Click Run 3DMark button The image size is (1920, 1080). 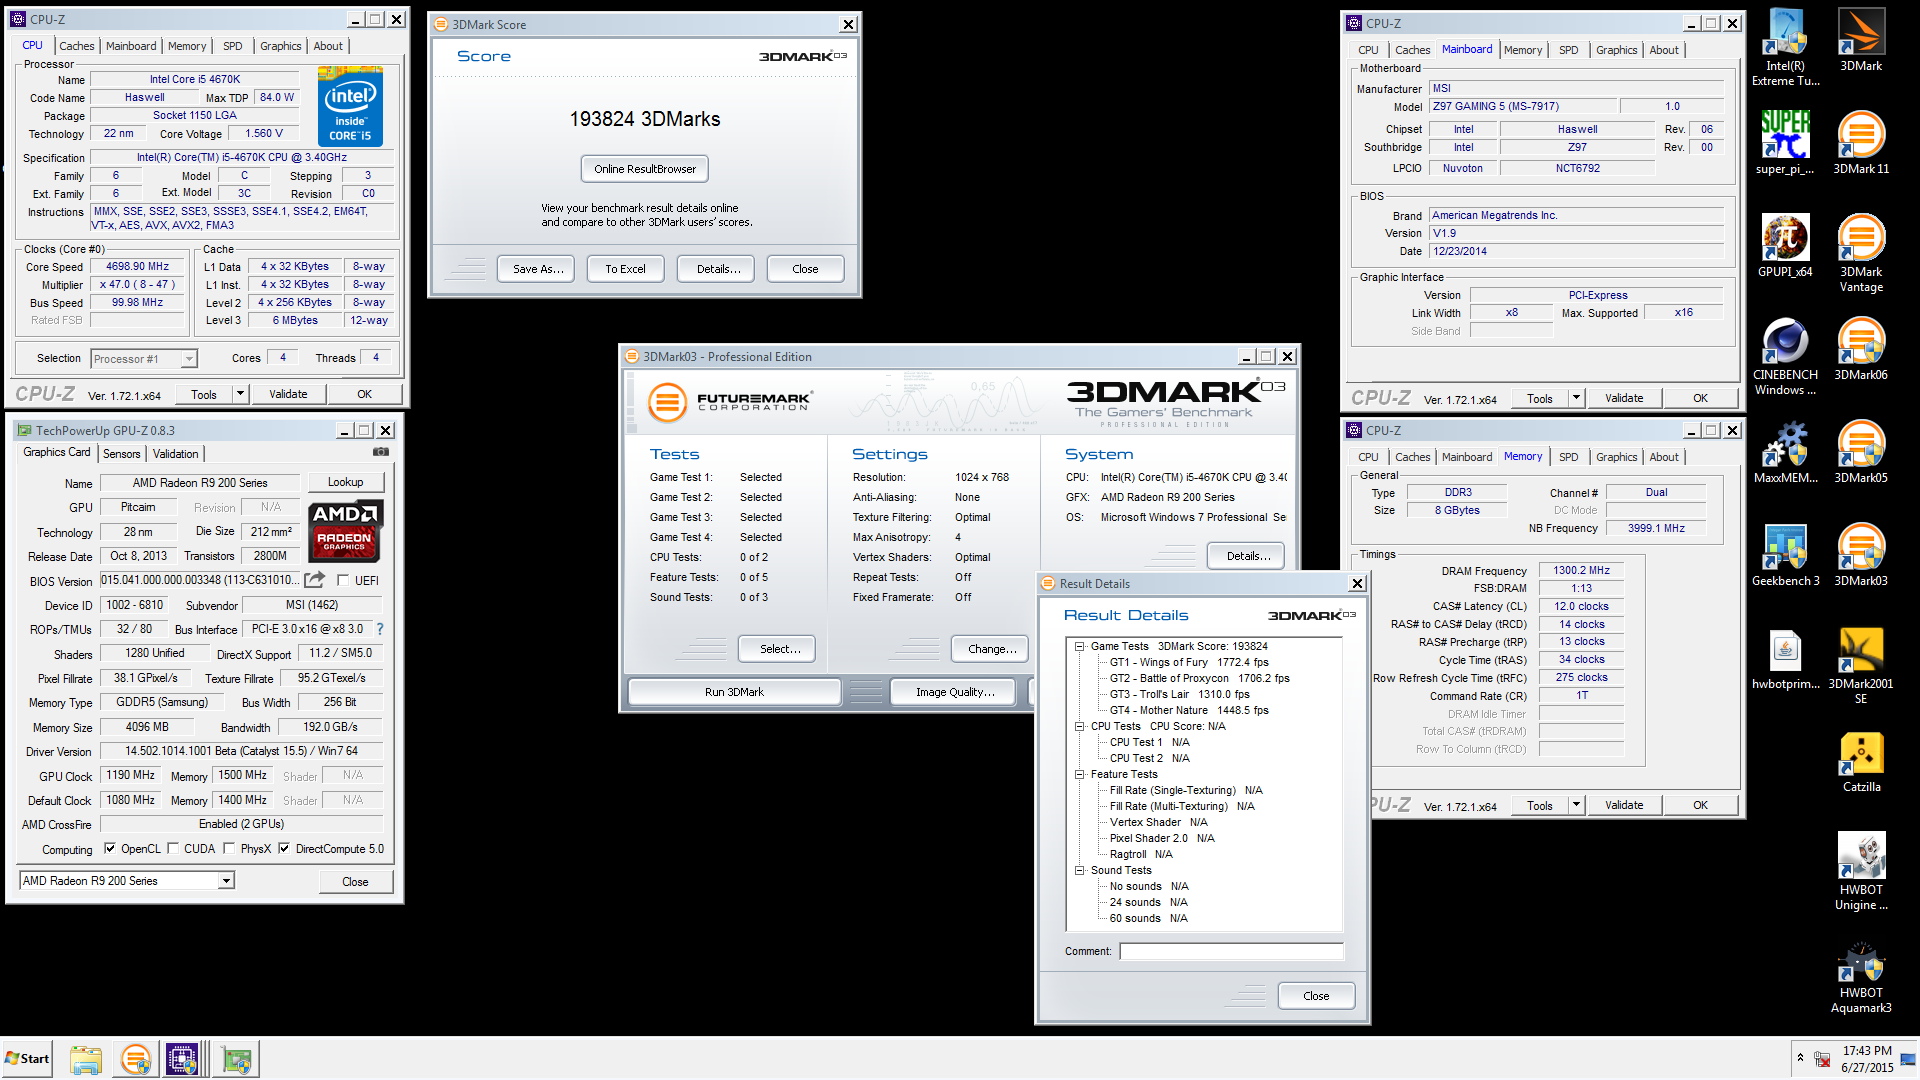tap(734, 692)
